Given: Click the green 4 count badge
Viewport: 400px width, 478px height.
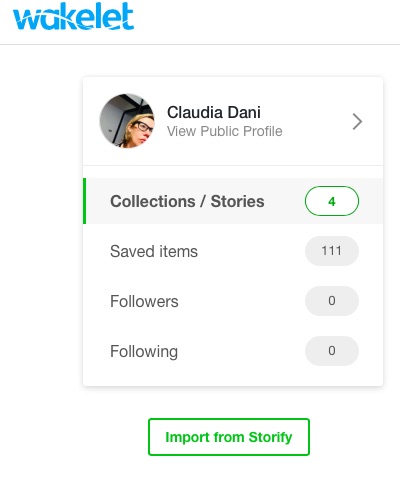Looking at the screenshot, I should [x=332, y=201].
